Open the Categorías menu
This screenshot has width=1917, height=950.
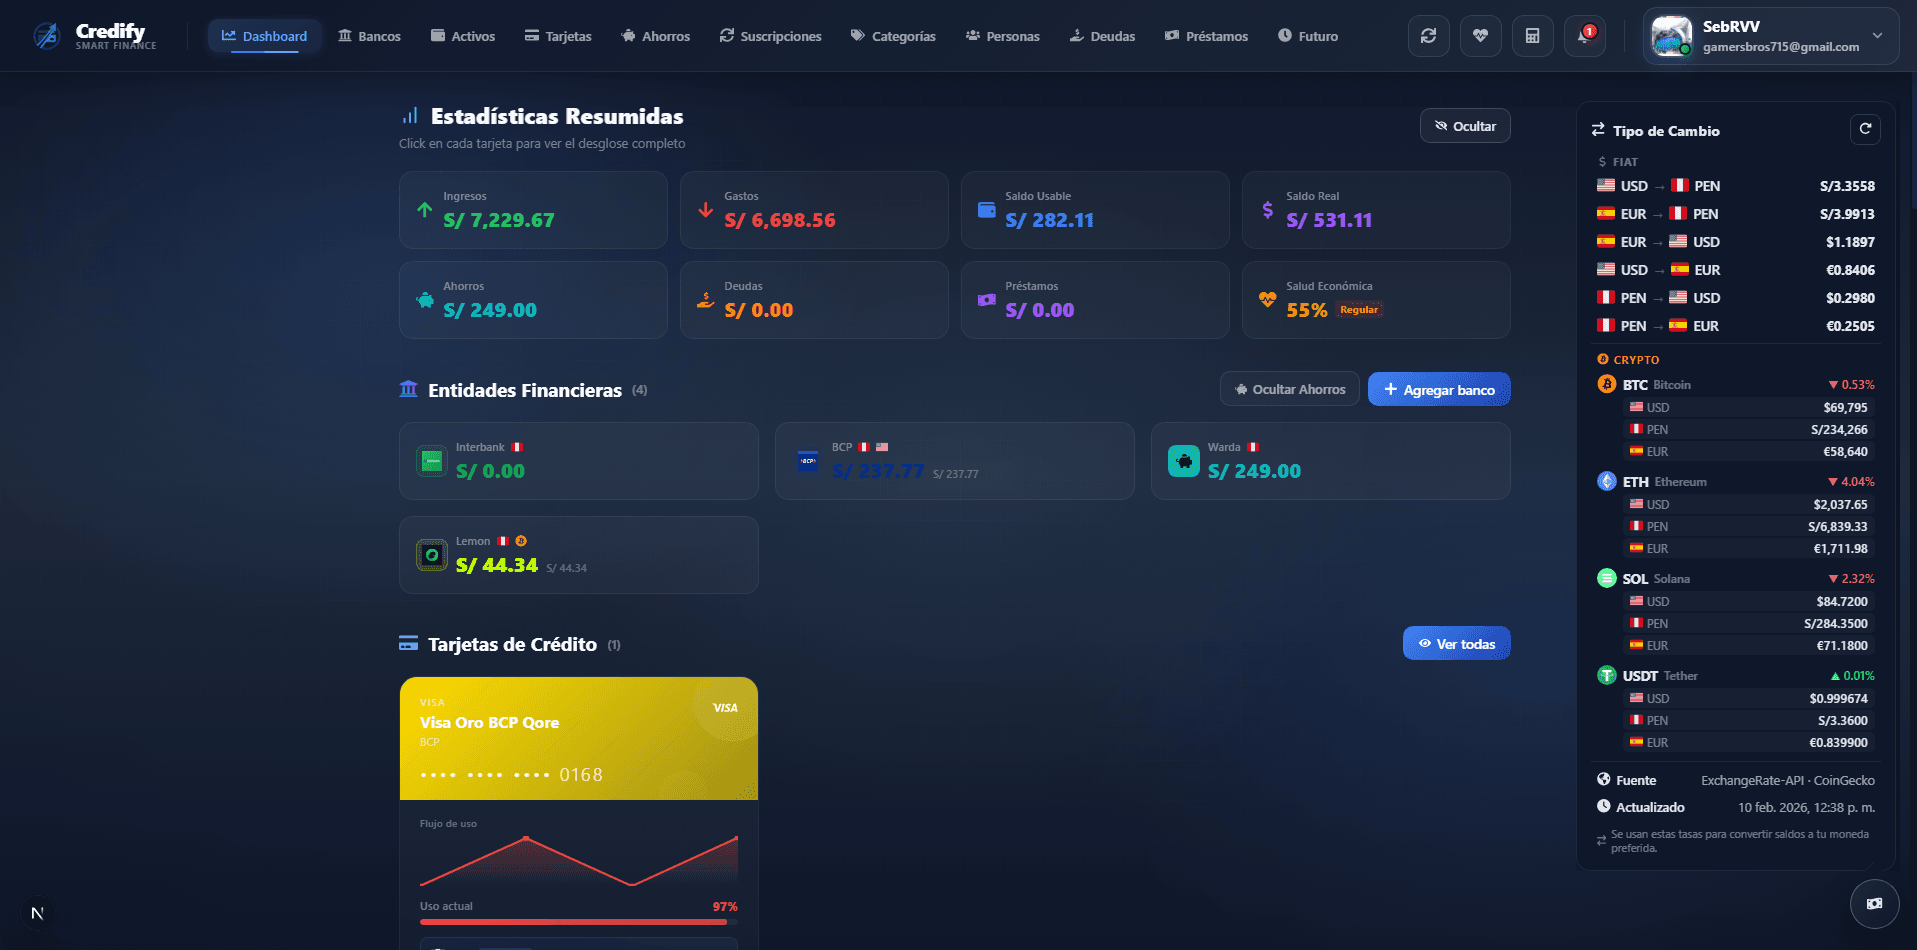[892, 35]
